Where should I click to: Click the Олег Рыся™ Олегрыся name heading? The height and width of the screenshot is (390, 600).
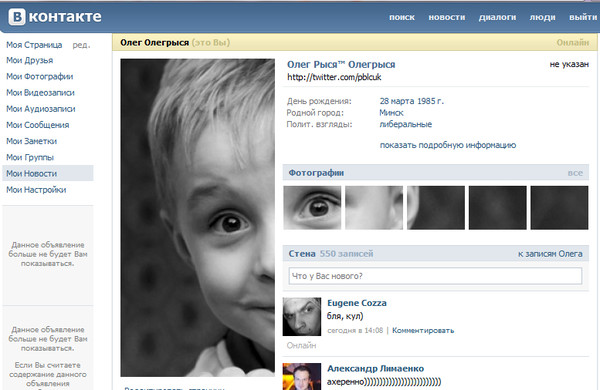click(341, 64)
